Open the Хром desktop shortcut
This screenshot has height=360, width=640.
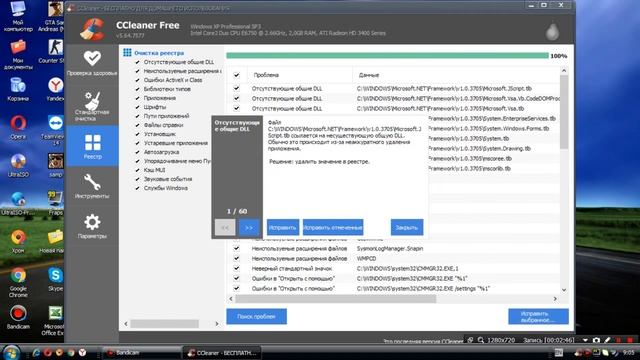(18, 241)
